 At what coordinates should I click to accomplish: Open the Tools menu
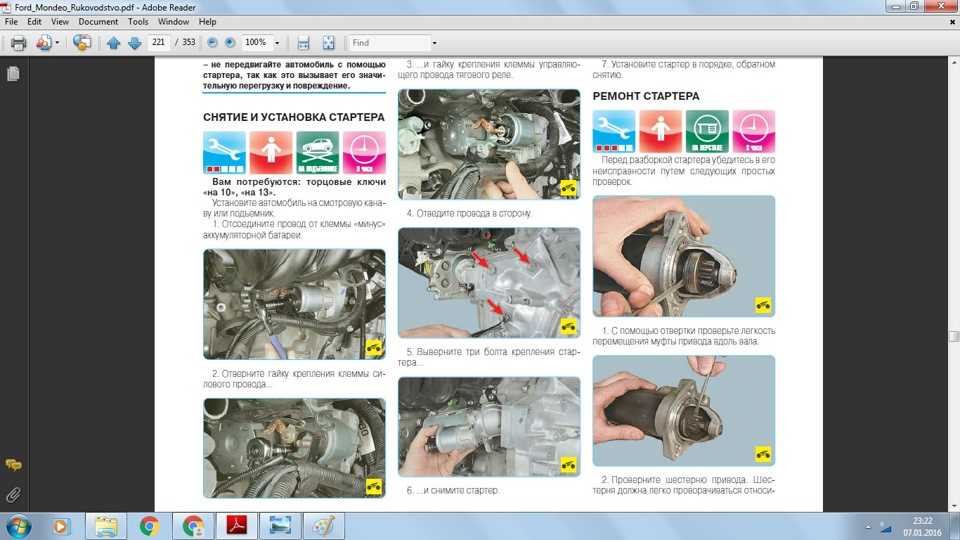(x=138, y=21)
